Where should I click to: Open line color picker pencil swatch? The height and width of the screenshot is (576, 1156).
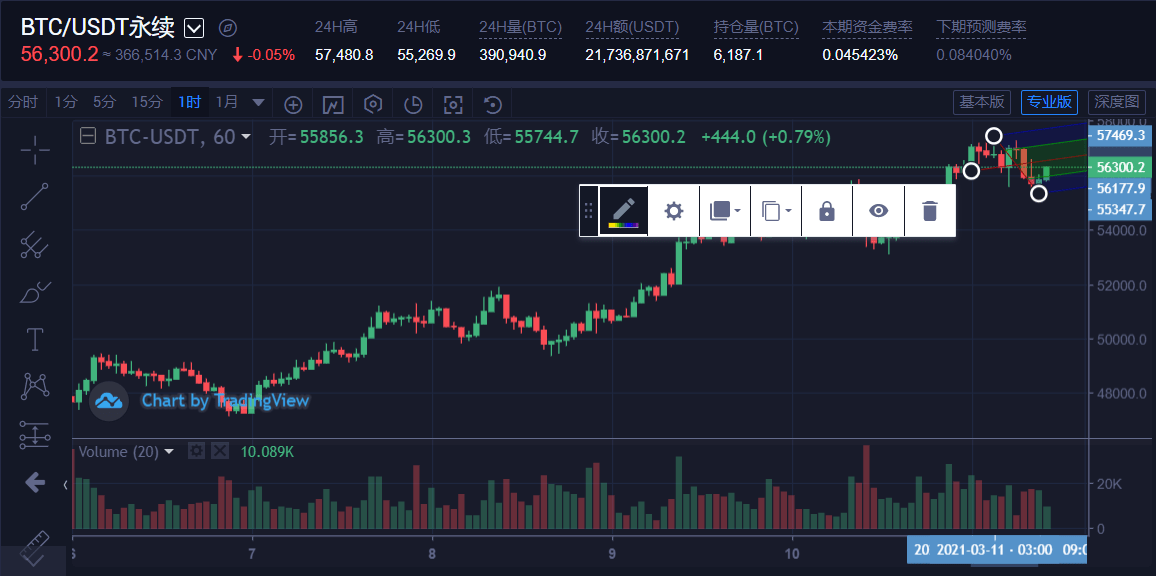point(623,211)
